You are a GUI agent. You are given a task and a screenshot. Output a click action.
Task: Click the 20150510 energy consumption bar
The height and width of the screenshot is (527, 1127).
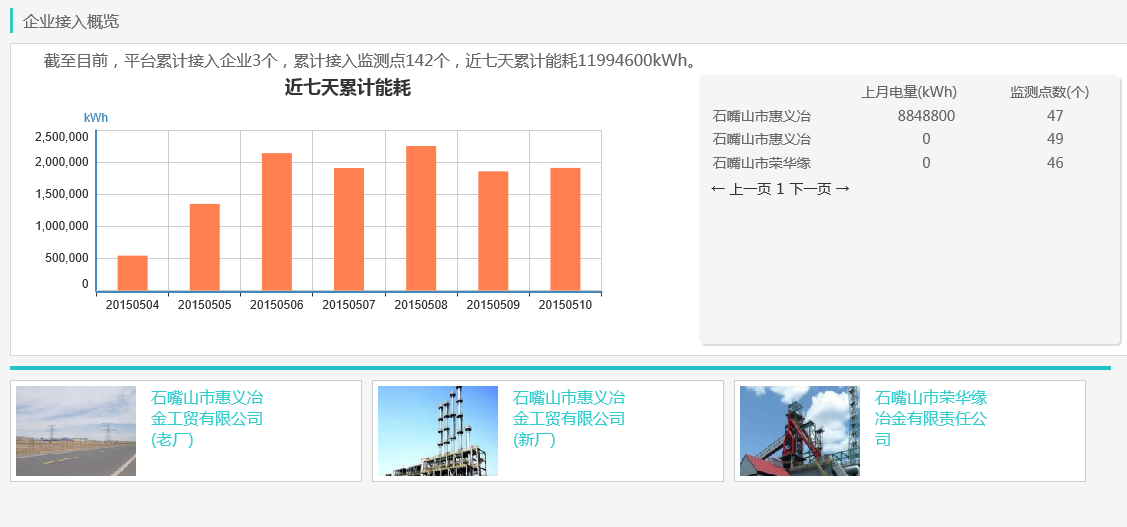565,229
